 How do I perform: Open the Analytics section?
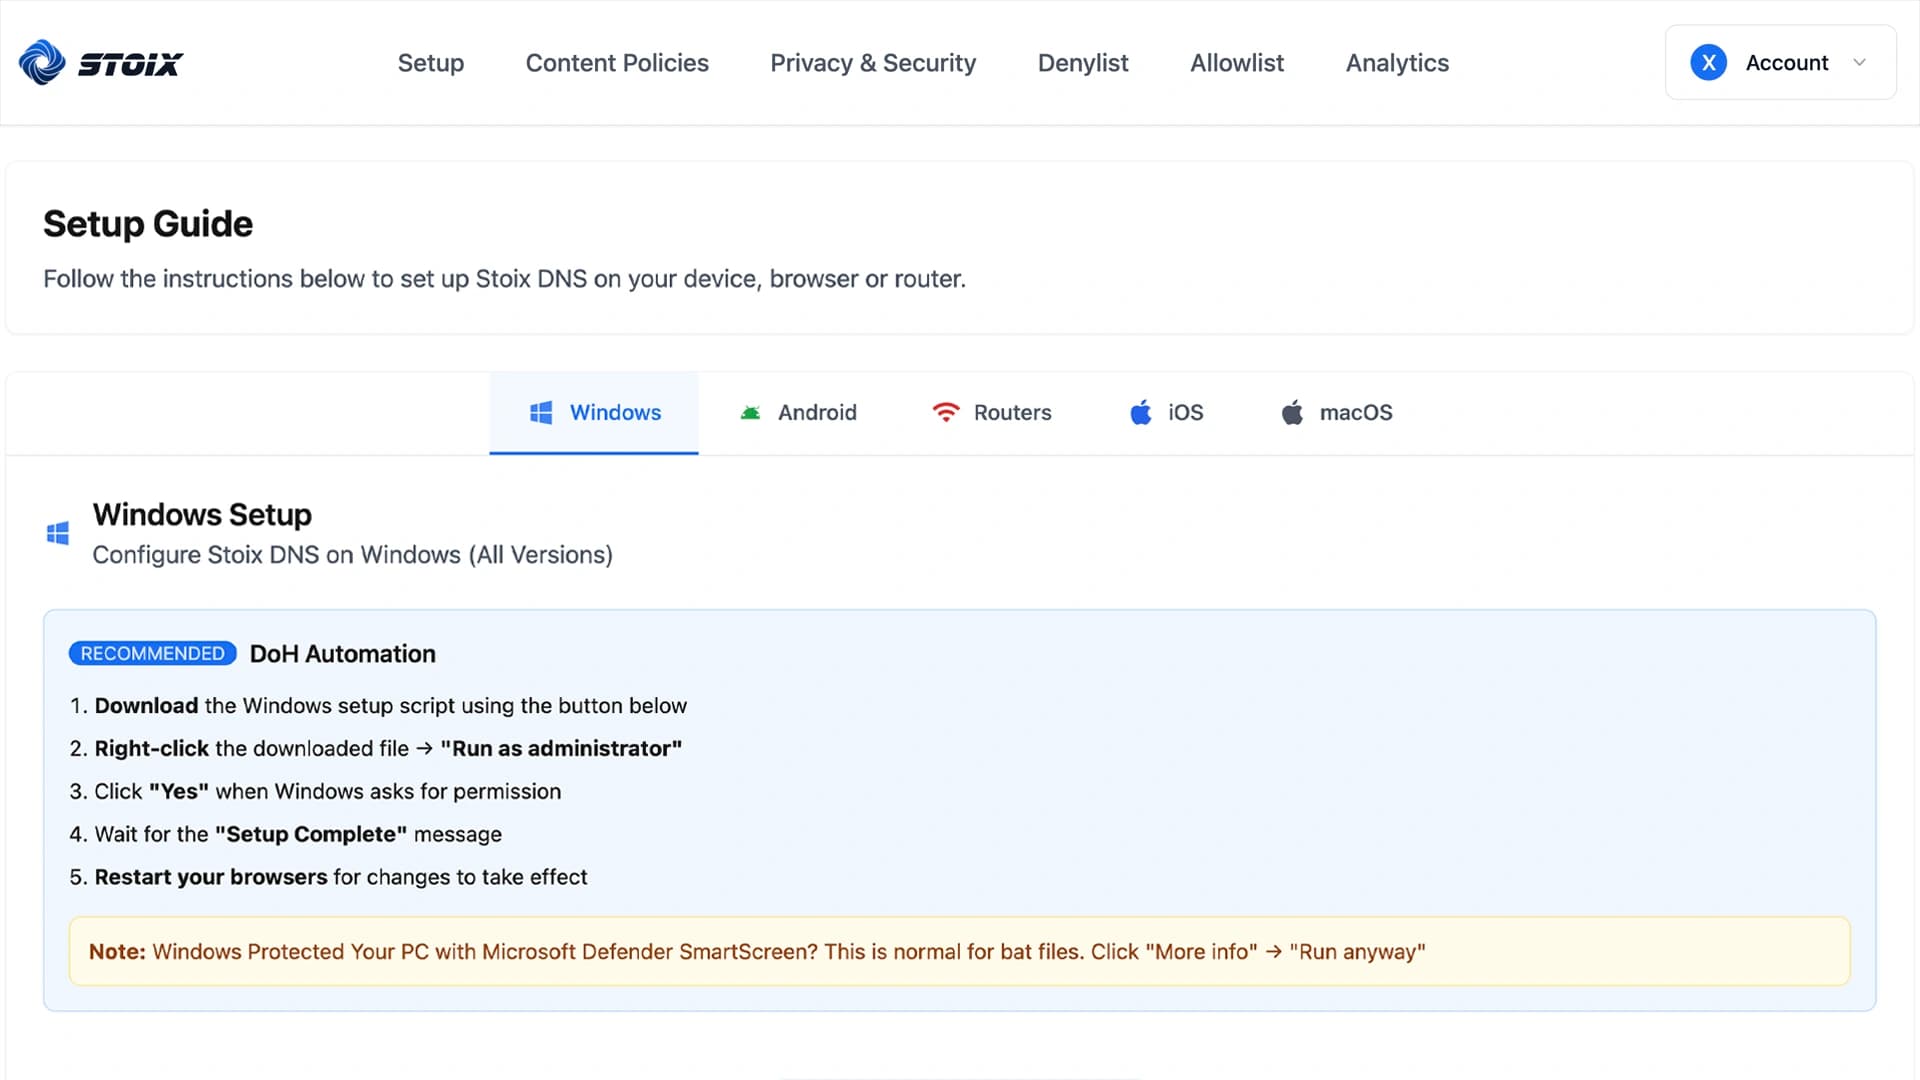pyautogui.click(x=1397, y=62)
